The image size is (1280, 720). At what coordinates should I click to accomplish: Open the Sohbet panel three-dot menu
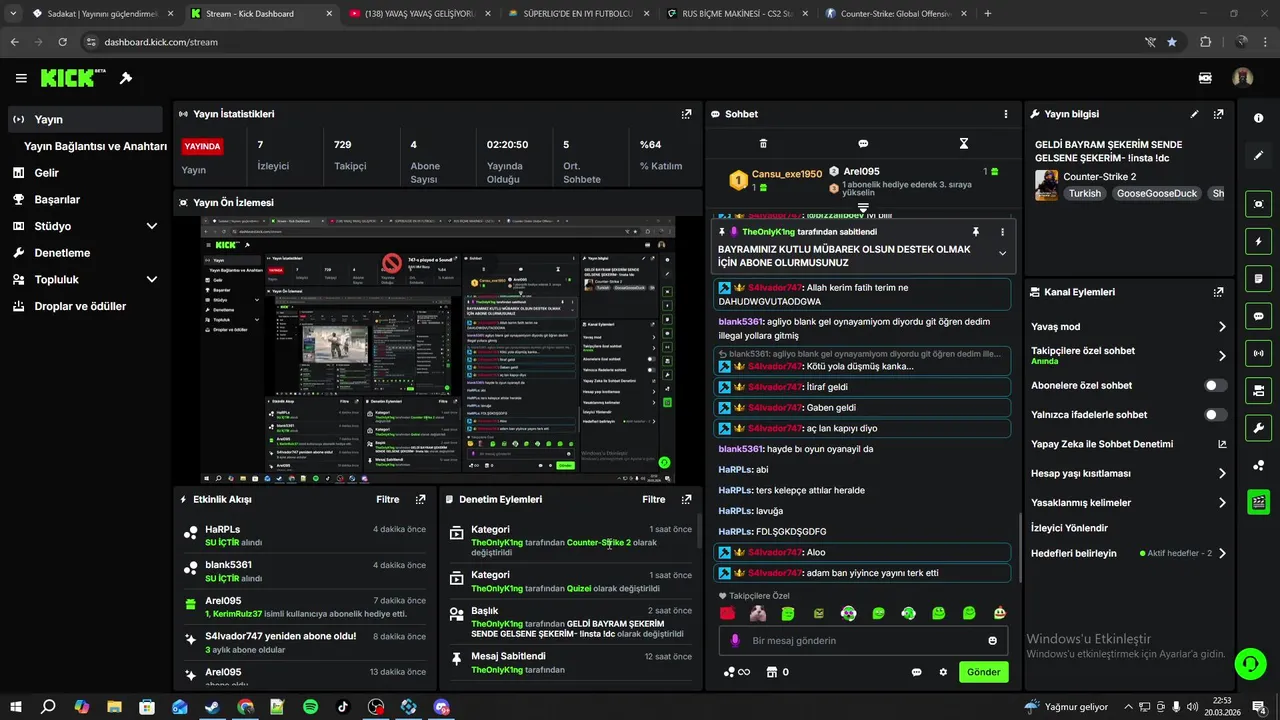[x=1006, y=114]
